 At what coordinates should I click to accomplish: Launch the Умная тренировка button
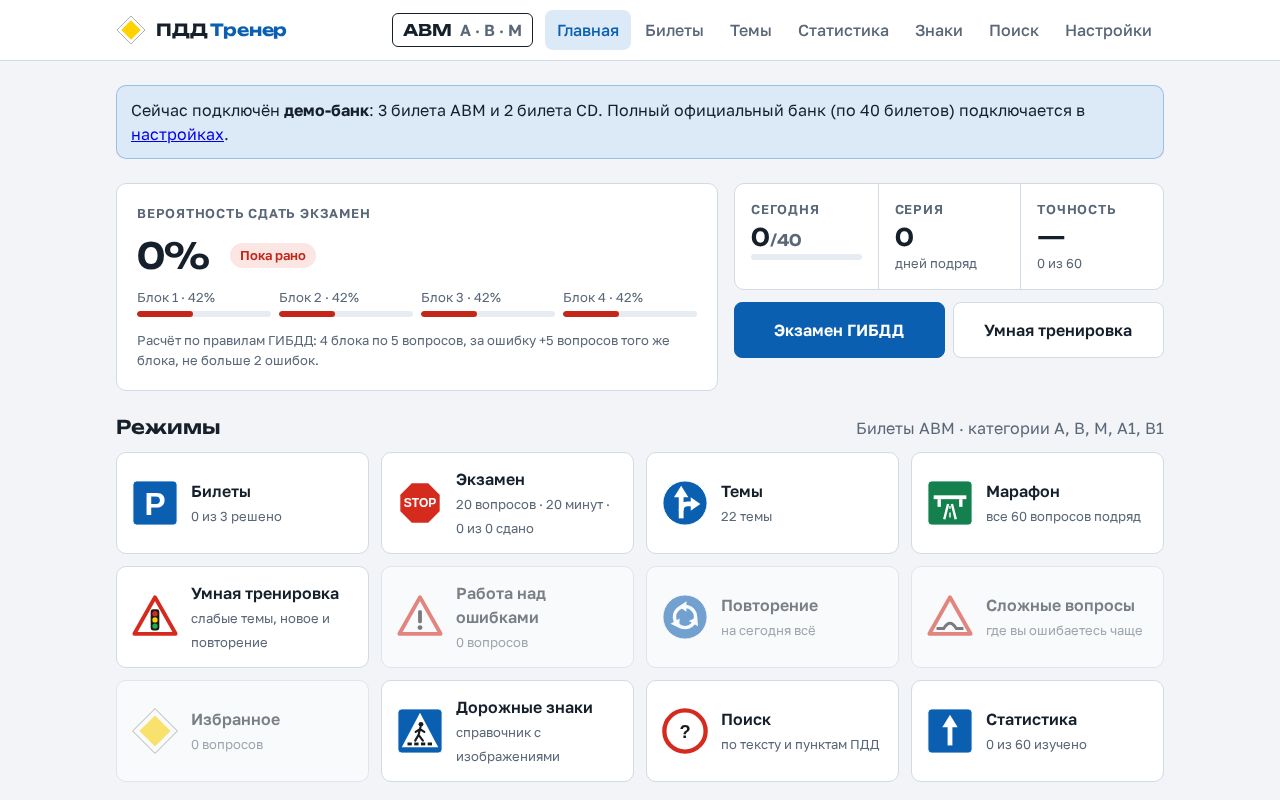click(1058, 330)
